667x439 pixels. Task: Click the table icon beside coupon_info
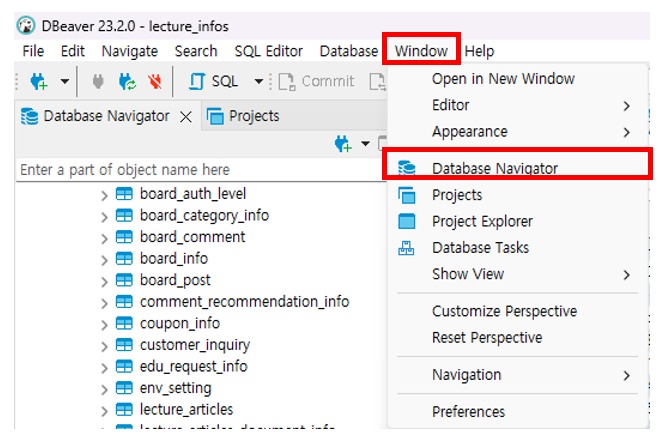coord(124,323)
